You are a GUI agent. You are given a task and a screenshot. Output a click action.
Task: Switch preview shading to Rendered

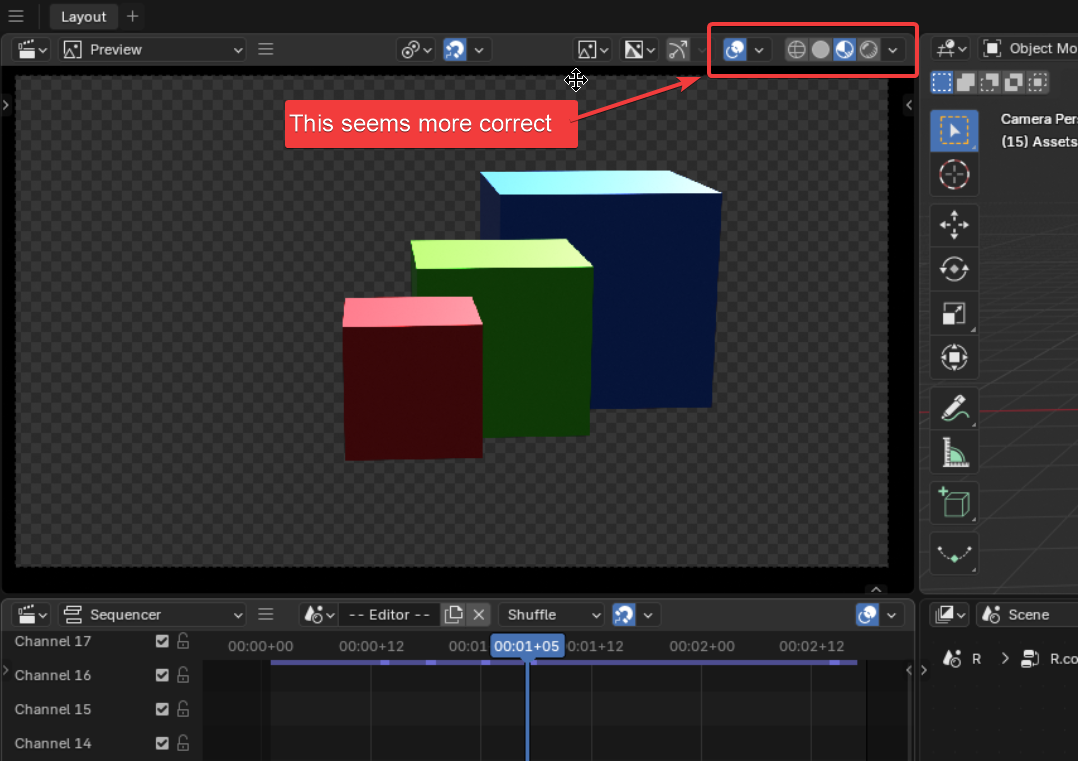point(868,49)
